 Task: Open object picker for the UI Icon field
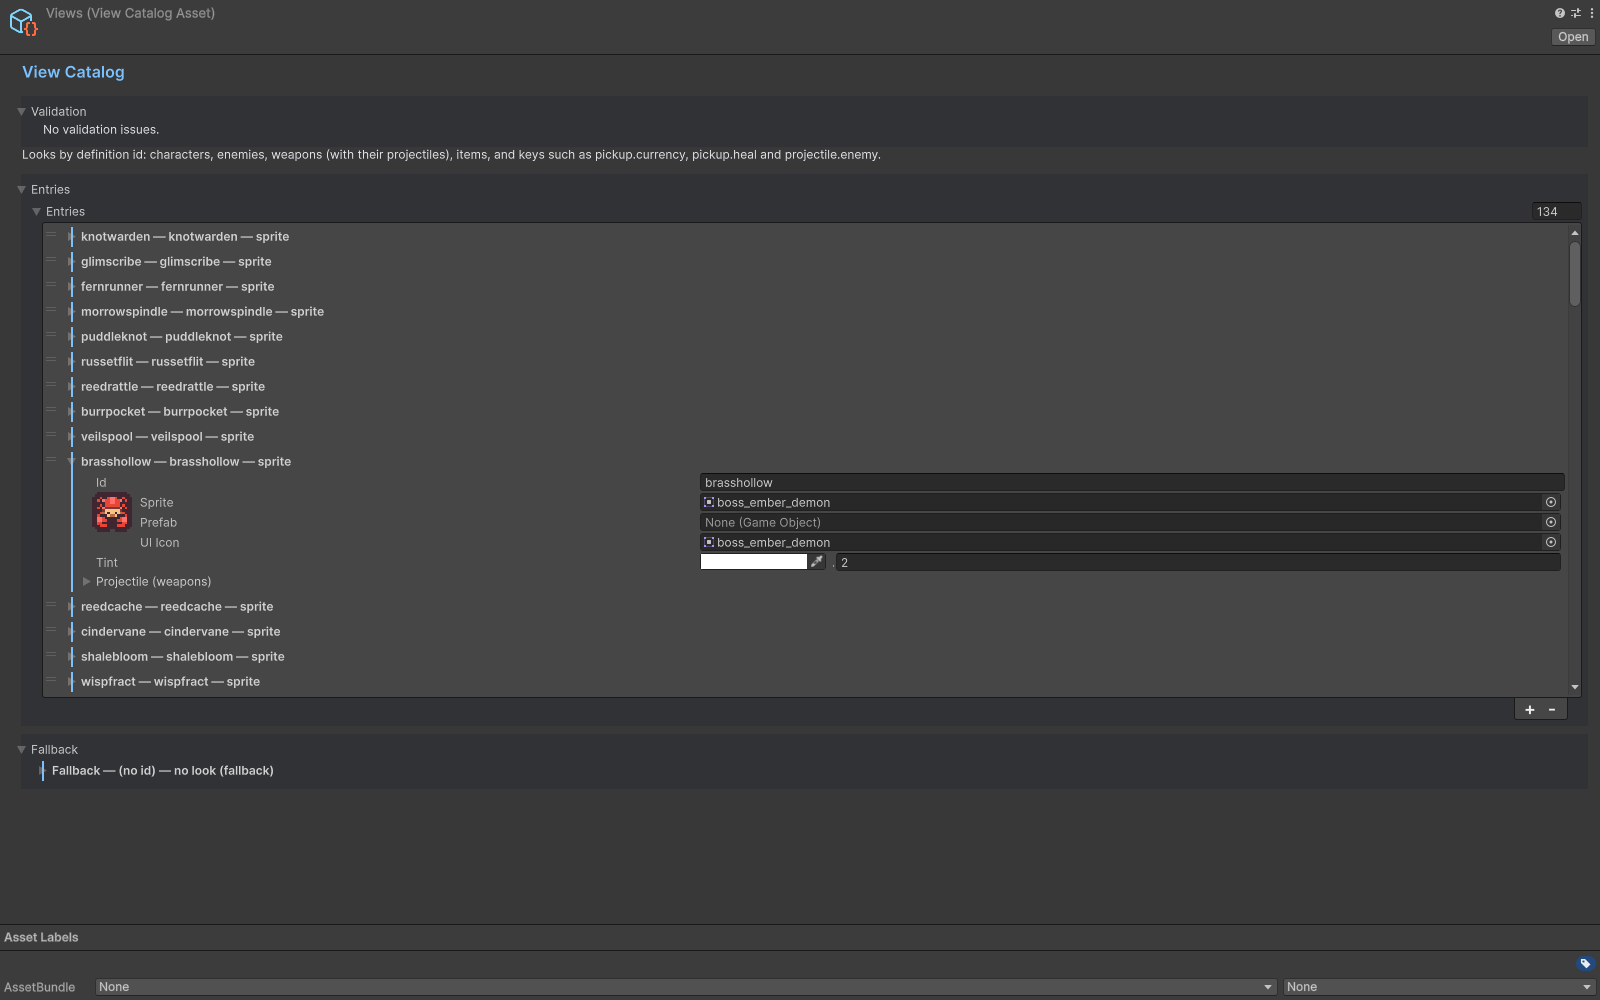click(1551, 542)
